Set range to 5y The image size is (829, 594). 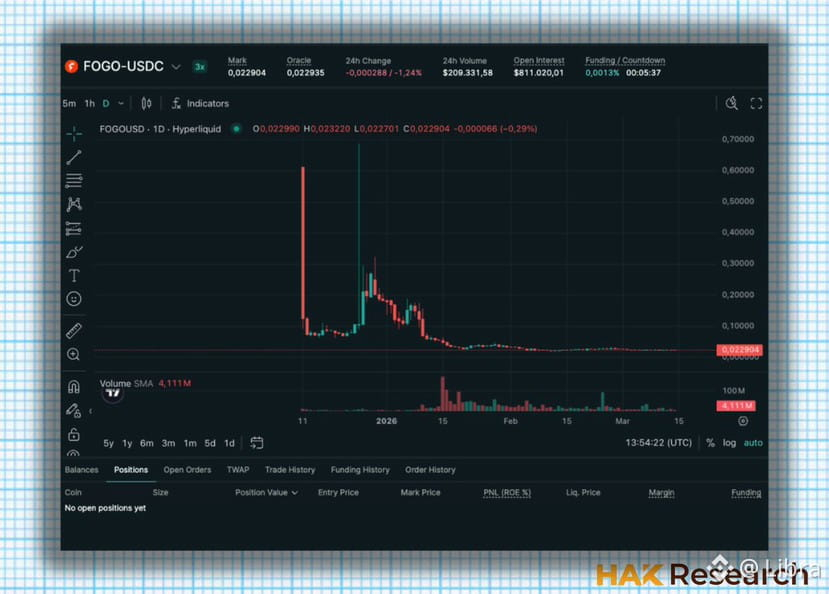tap(108, 443)
